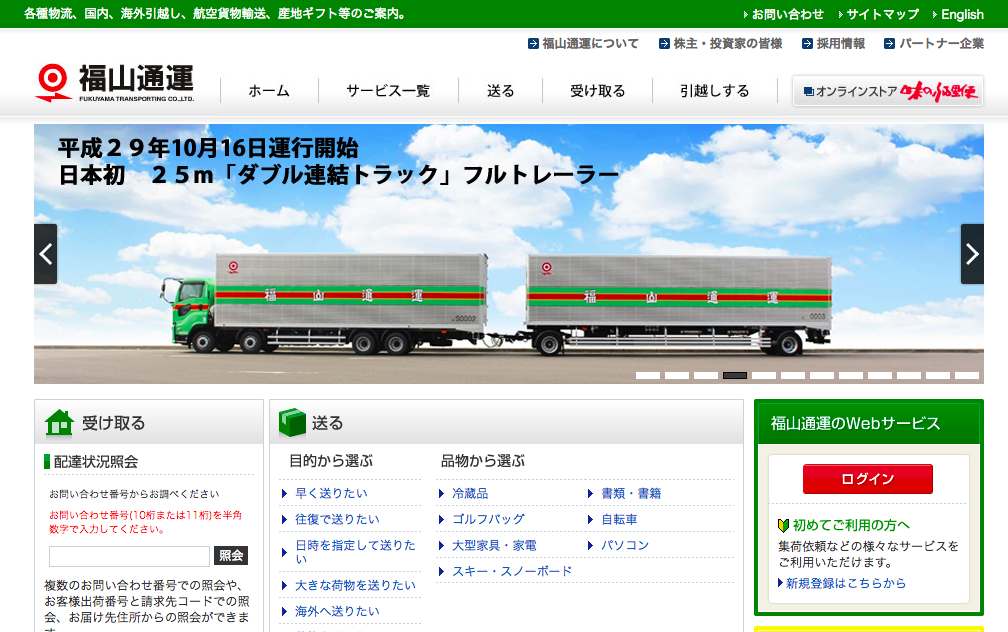The width and height of the screenshot is (1008, 632).
Task: Open 日時を指定して送りたい link
Action: tap(355, 552)
